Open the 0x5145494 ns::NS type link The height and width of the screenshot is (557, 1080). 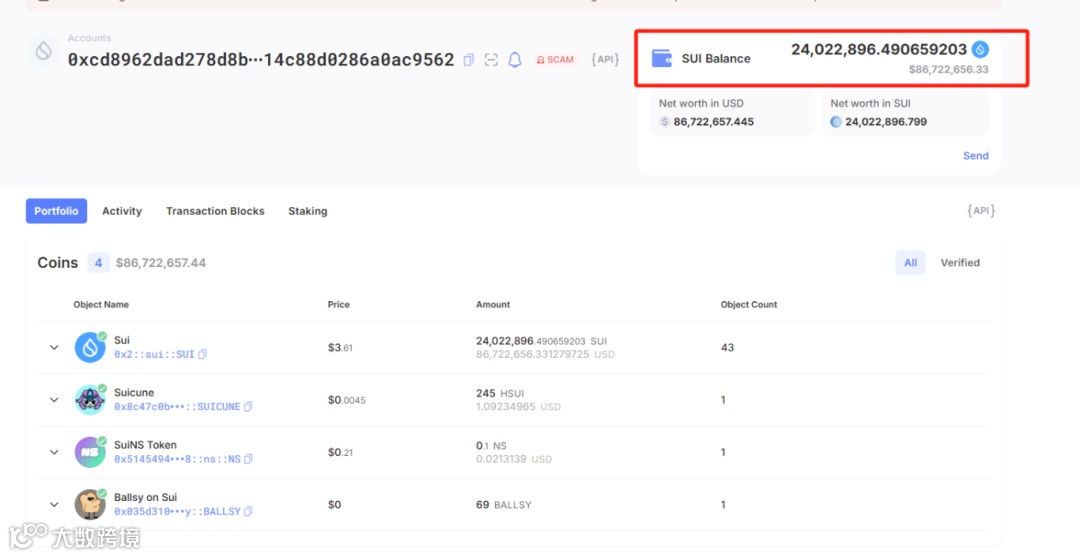pos(177,459)
